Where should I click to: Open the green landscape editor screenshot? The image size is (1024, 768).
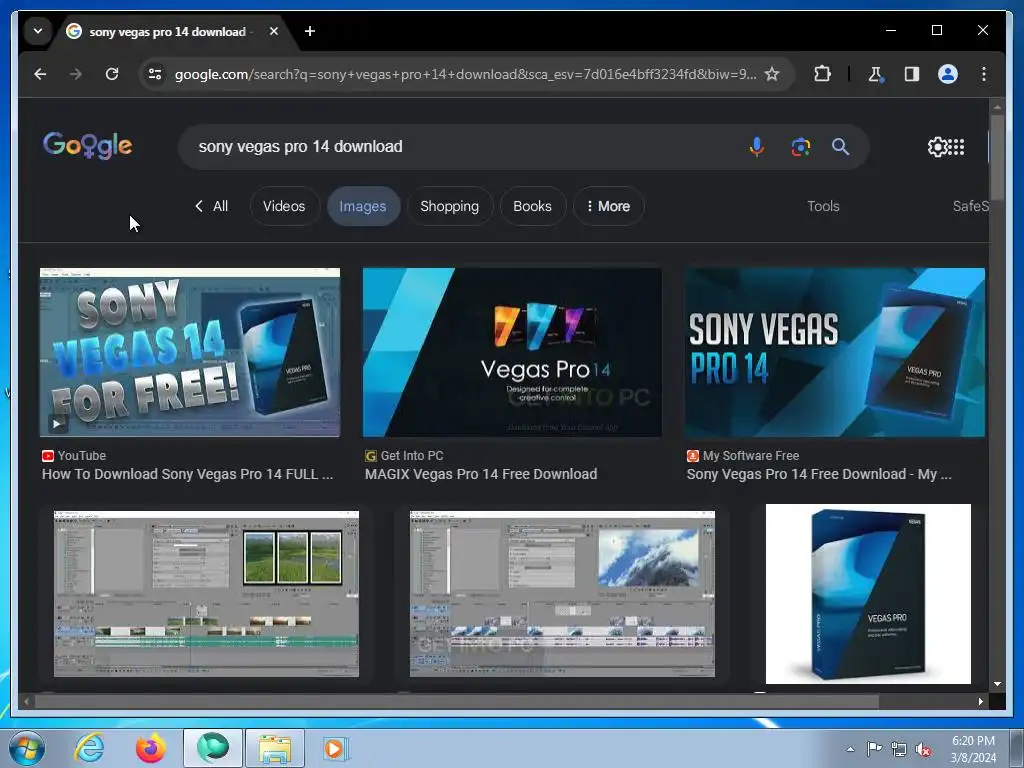pos(206,594)
